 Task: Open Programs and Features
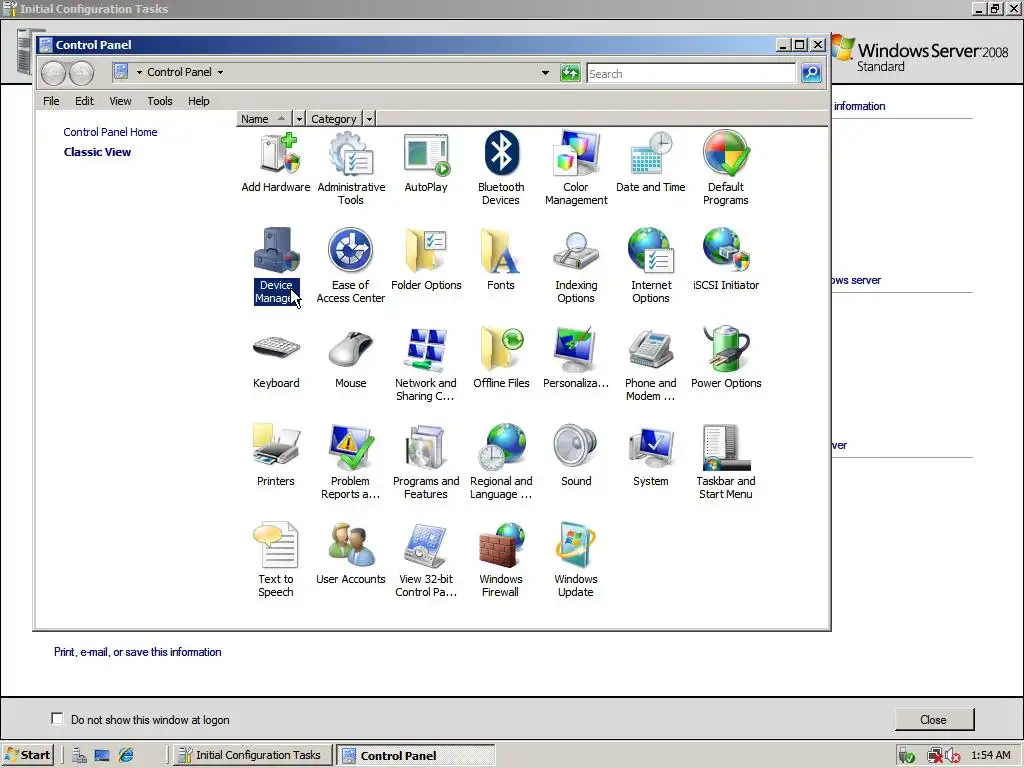coord(426,462)
